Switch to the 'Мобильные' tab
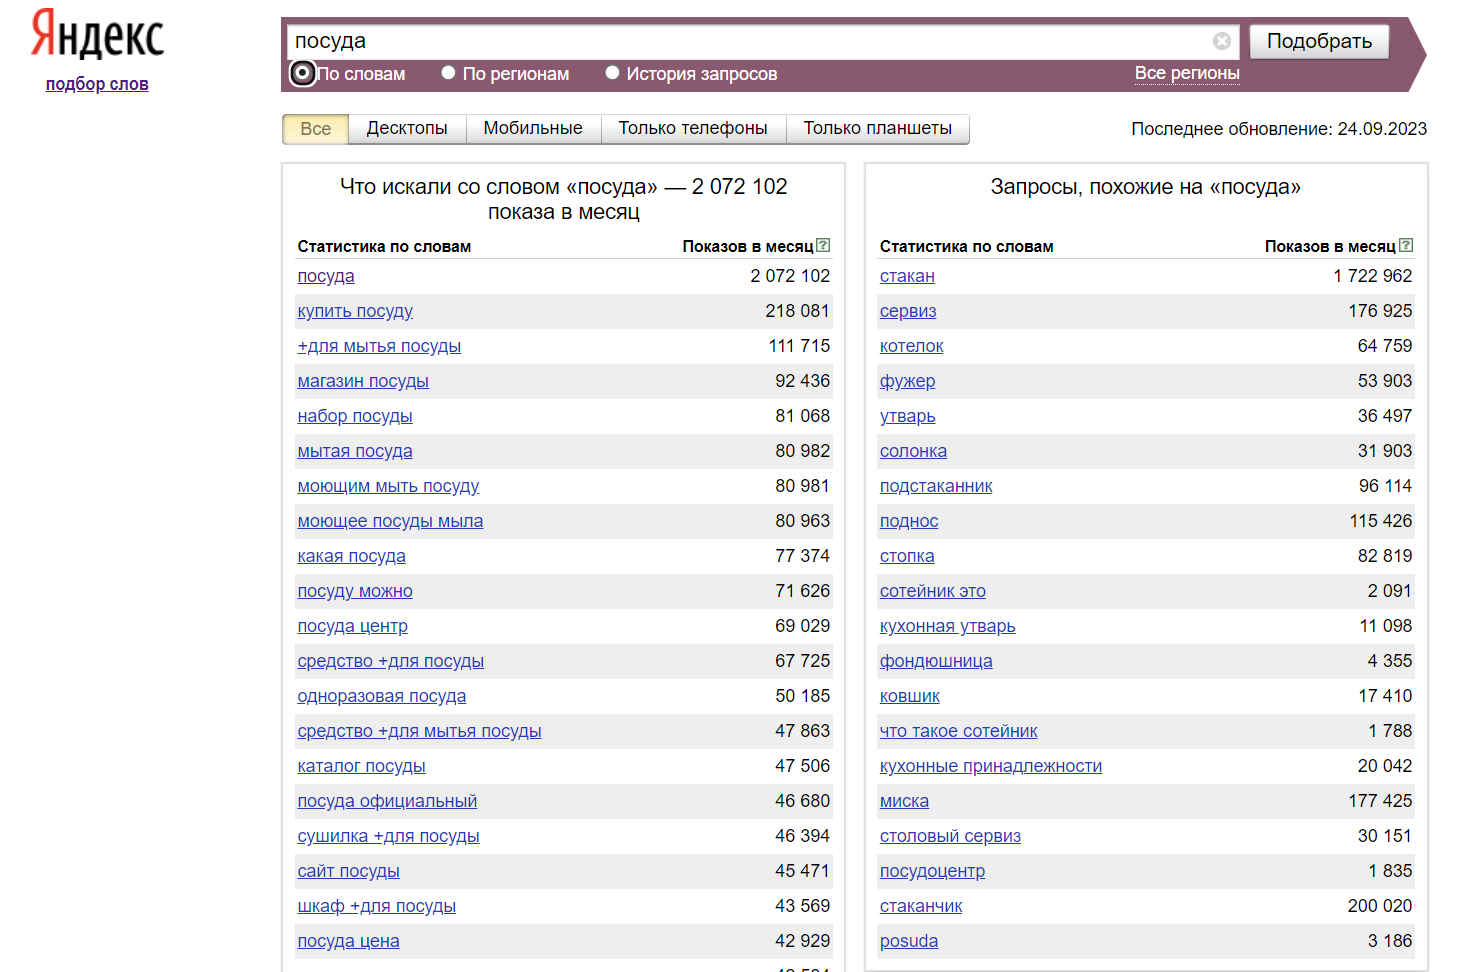Viewport: 1466px width, 972px height. [x=533, y=128]
